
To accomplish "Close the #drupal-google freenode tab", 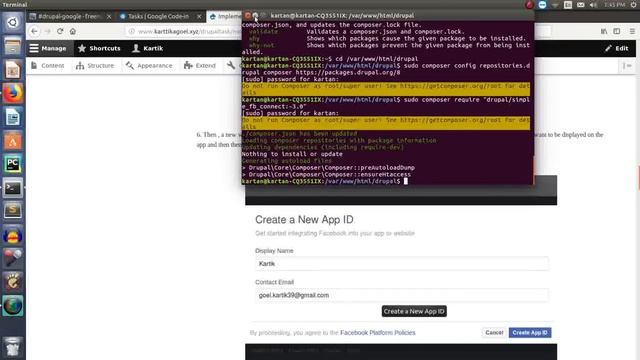I will (109, 16).
